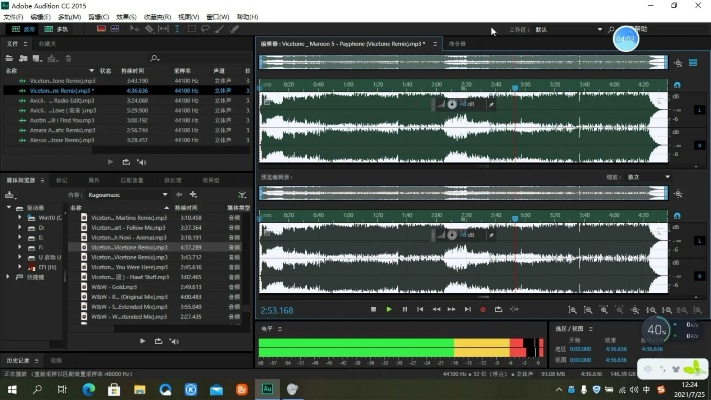
Task: Show the spectral pitch display
Action: point(115,29)
